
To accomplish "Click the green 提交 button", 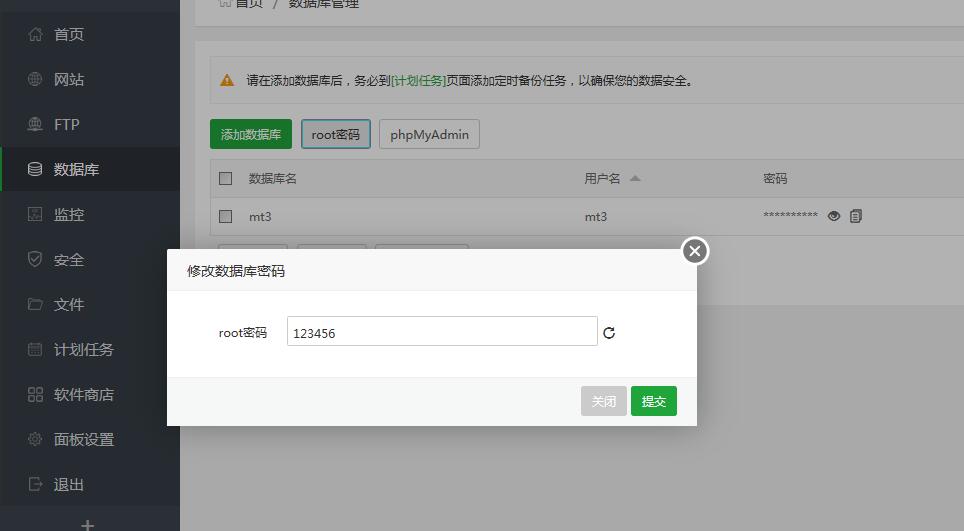I will tap(653, 401).
